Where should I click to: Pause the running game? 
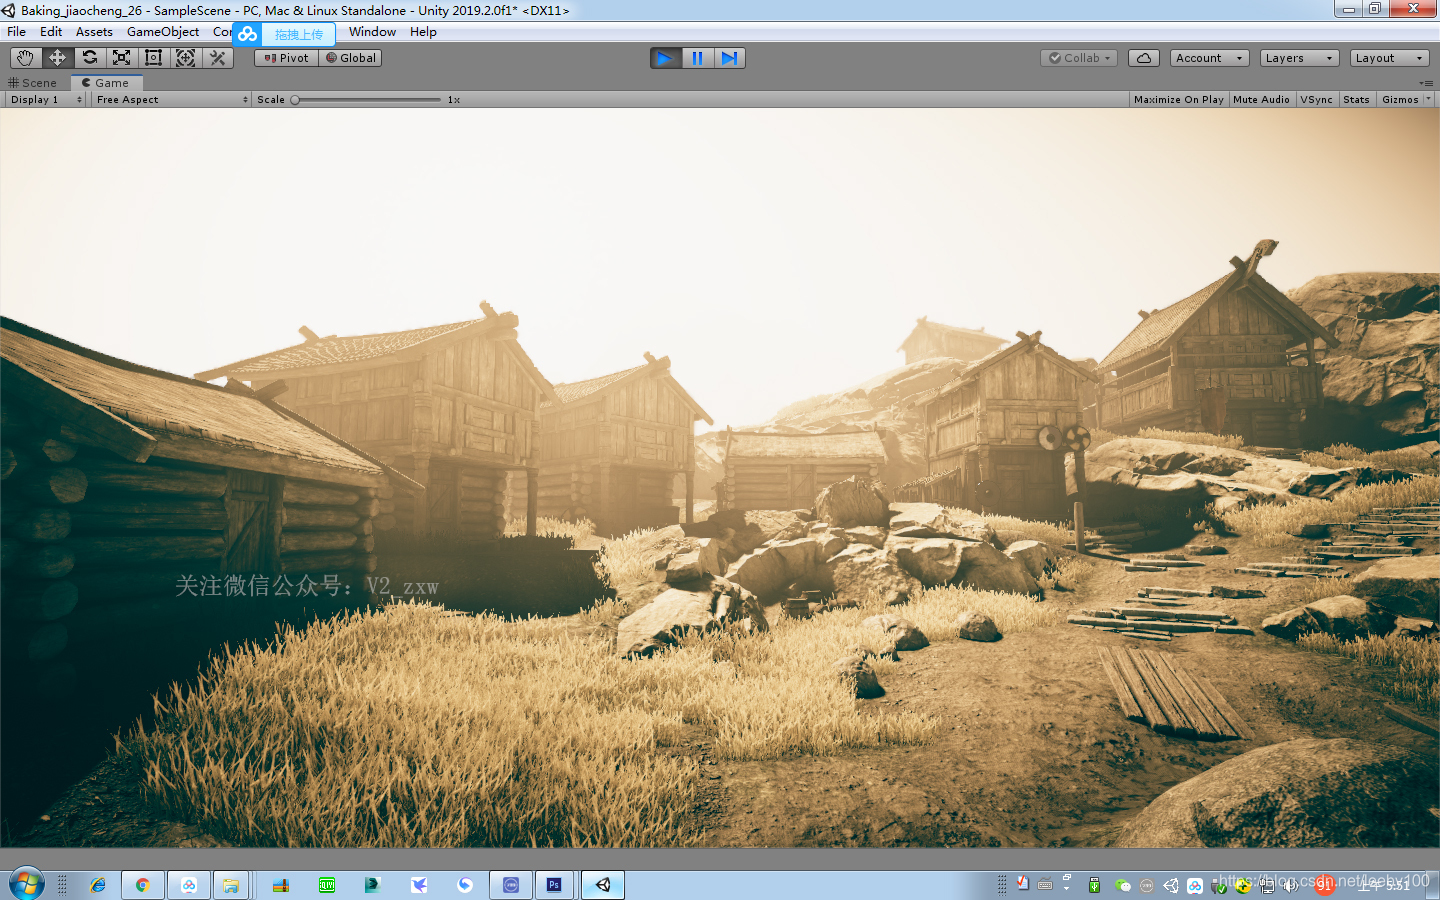click(697, 58)
